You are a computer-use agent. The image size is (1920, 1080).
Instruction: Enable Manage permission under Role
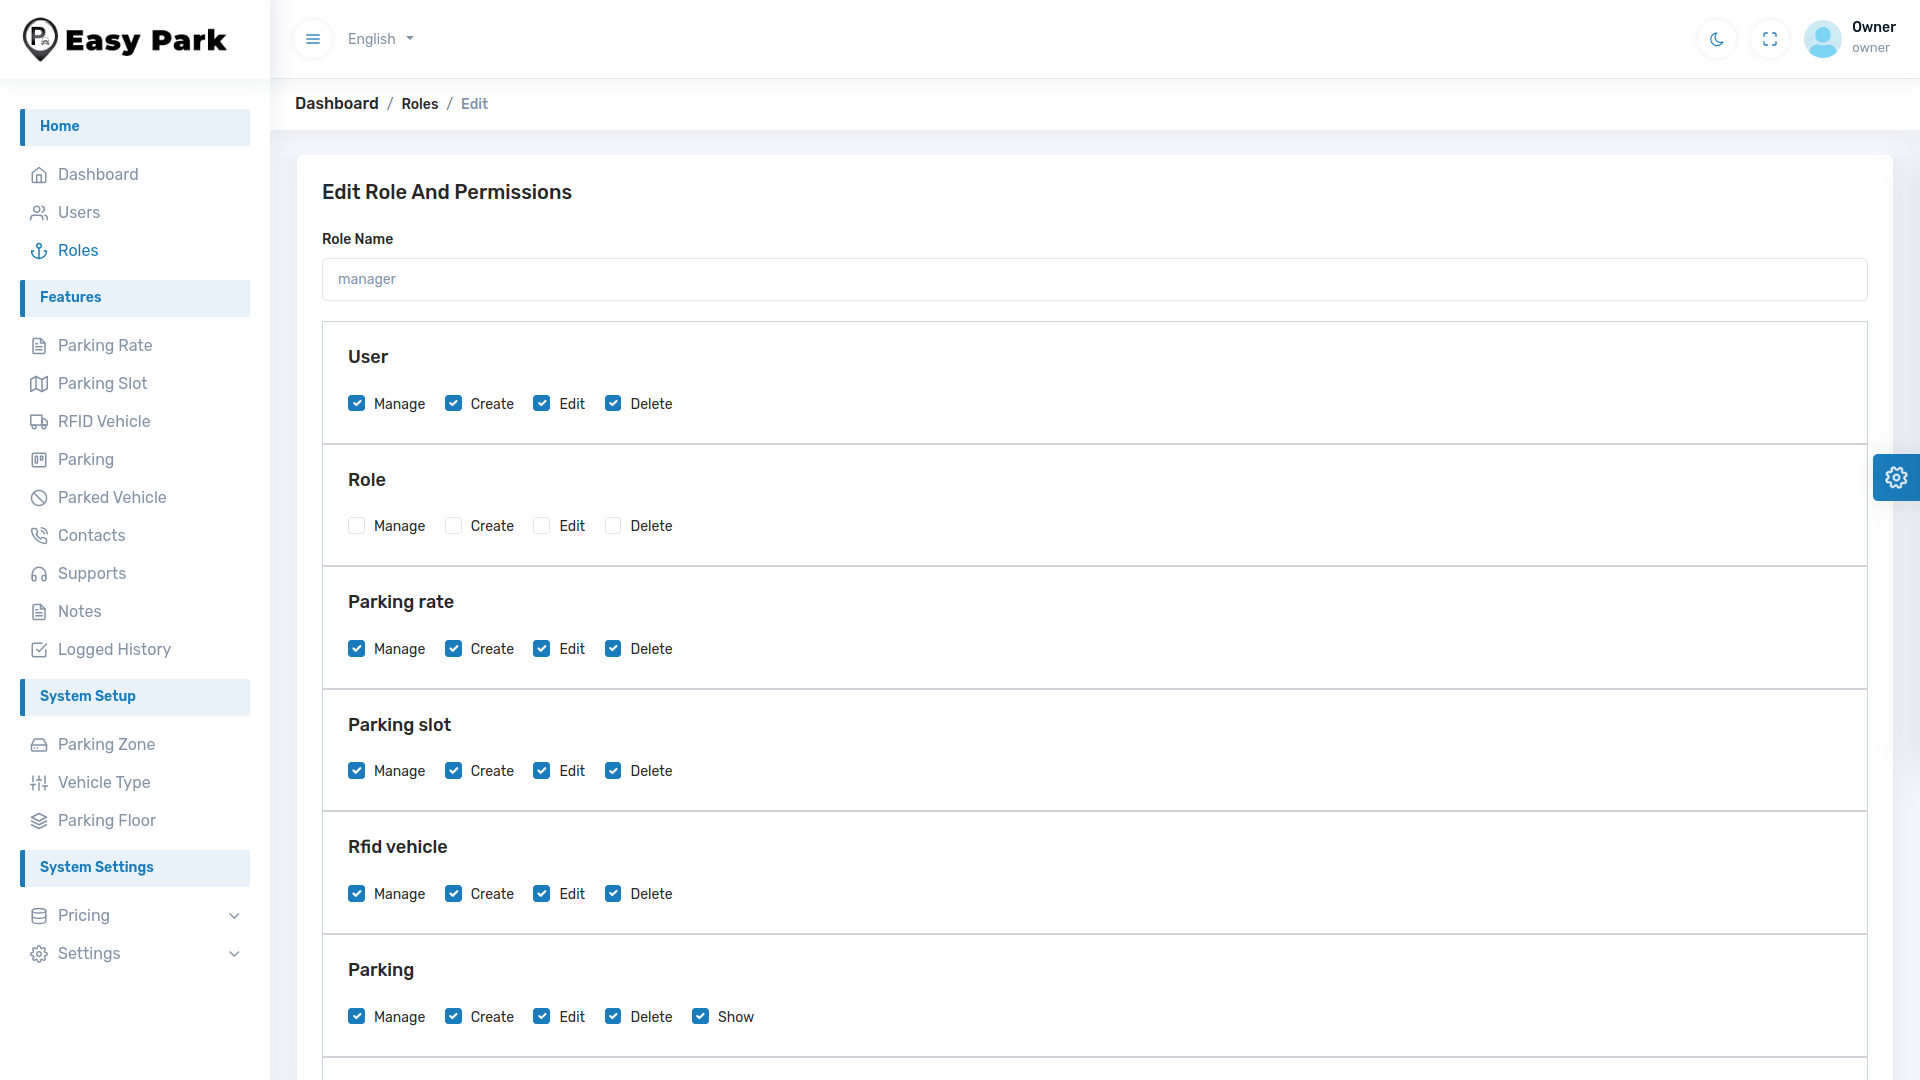click(x=357, y=526)
